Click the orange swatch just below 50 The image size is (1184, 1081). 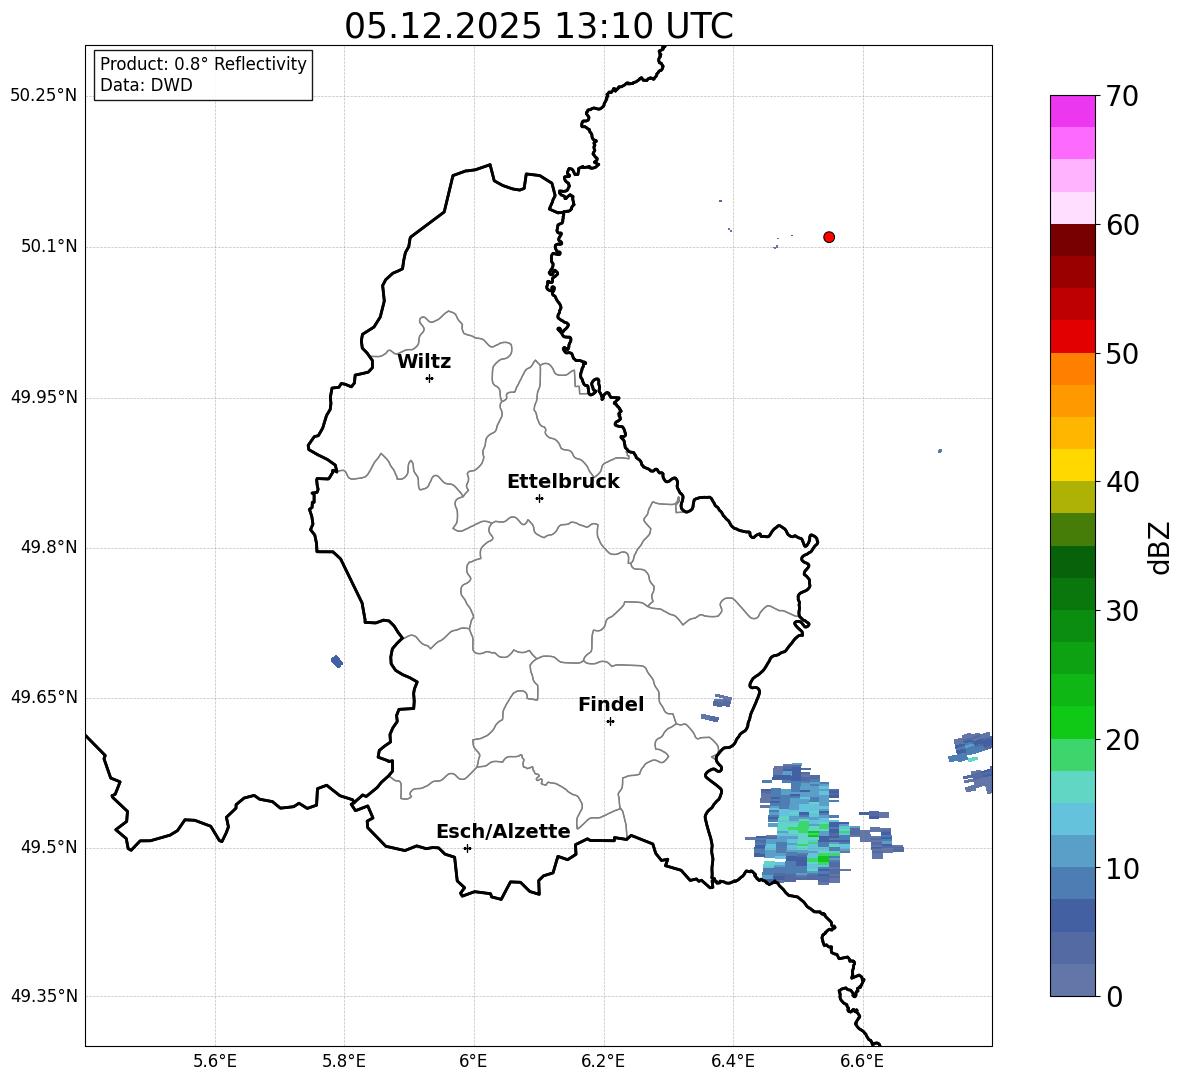tap(1072, 369)
